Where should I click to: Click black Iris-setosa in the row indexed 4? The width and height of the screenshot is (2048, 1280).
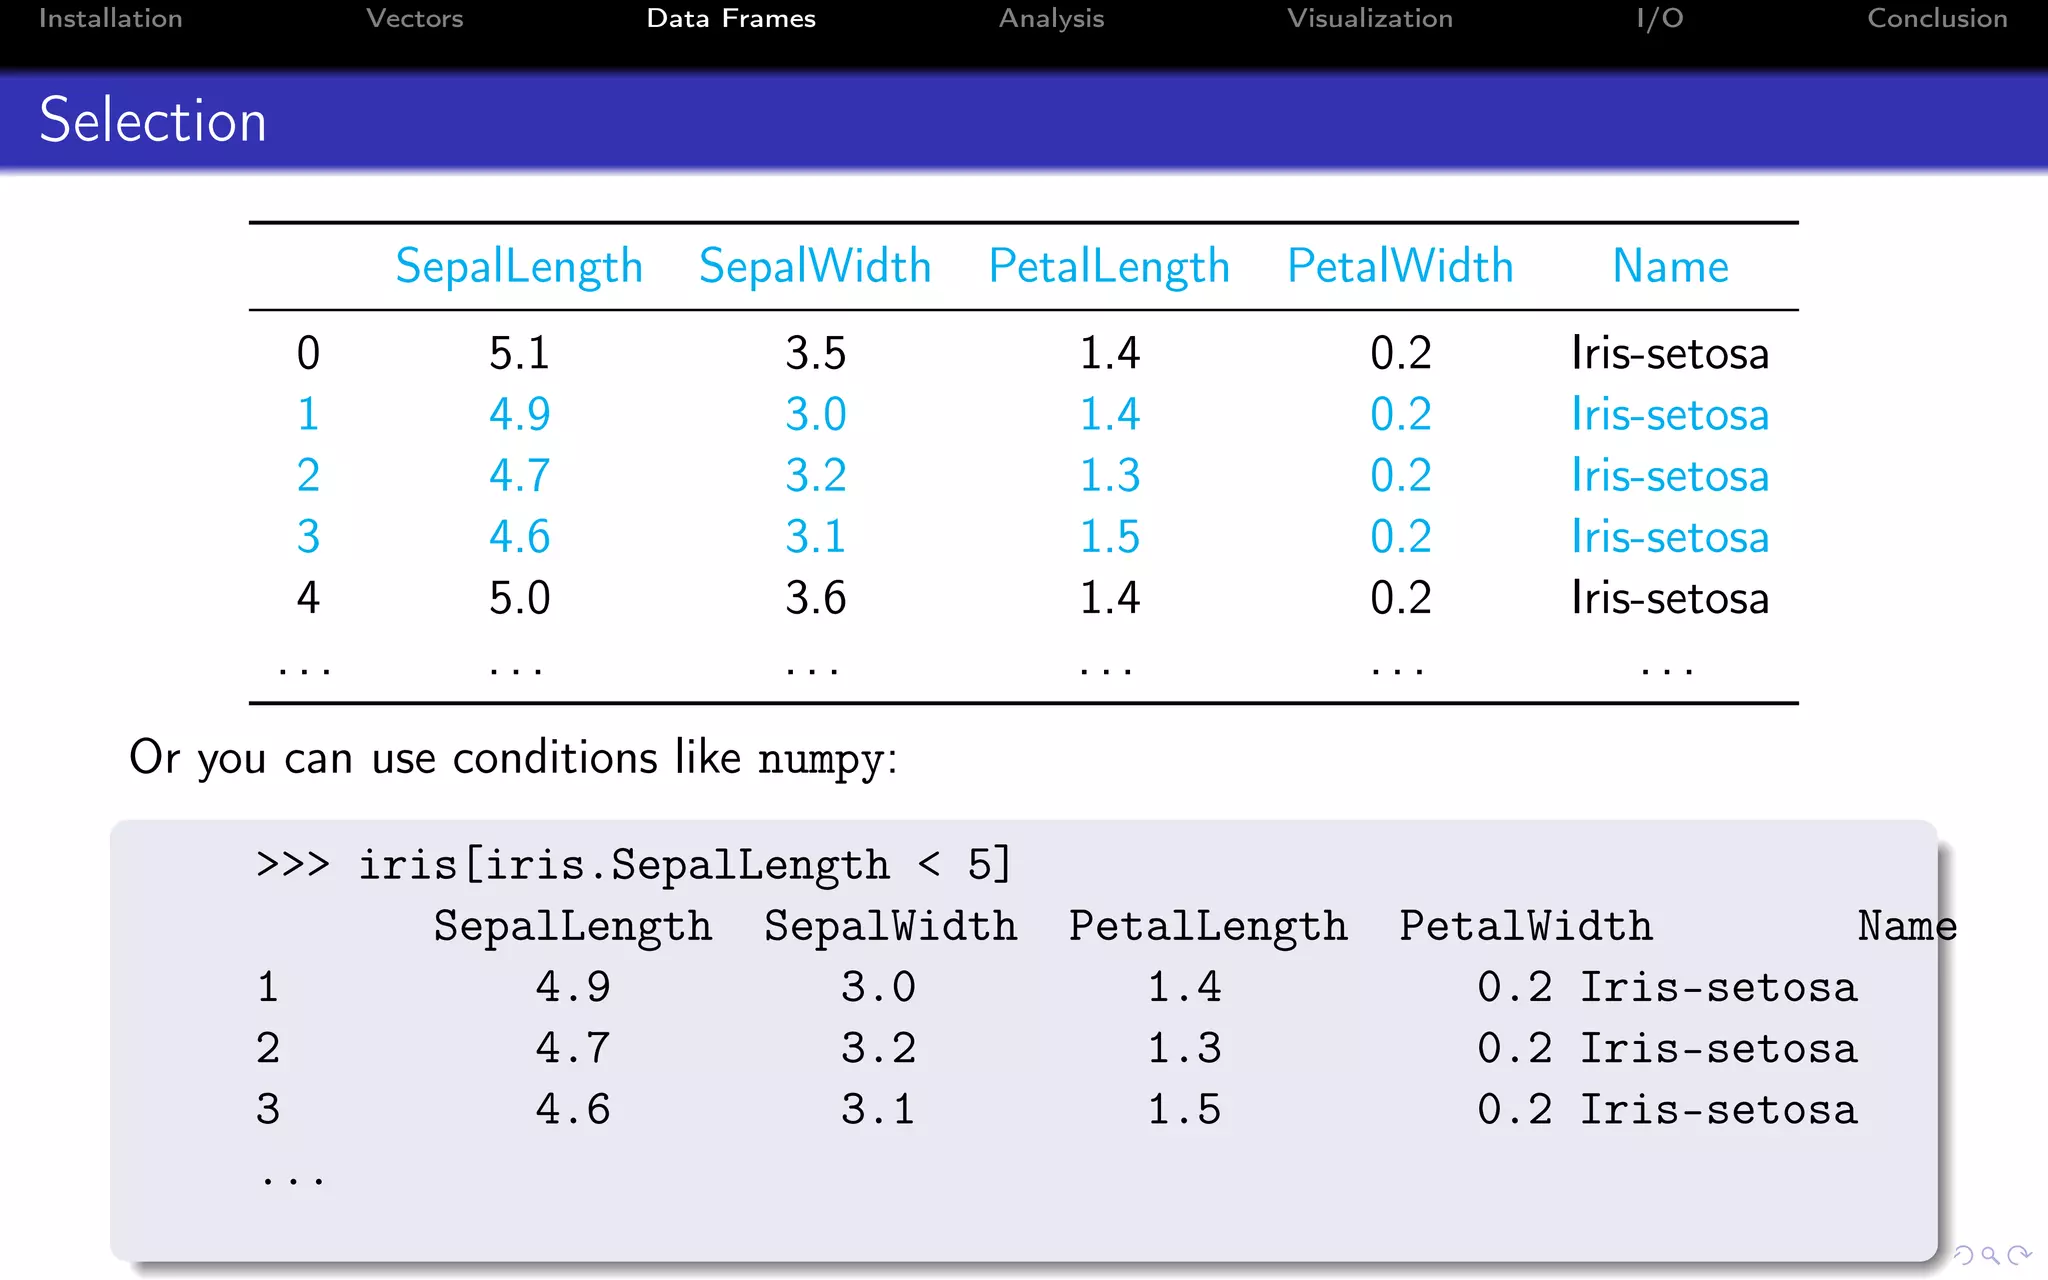click(1670, 598)
